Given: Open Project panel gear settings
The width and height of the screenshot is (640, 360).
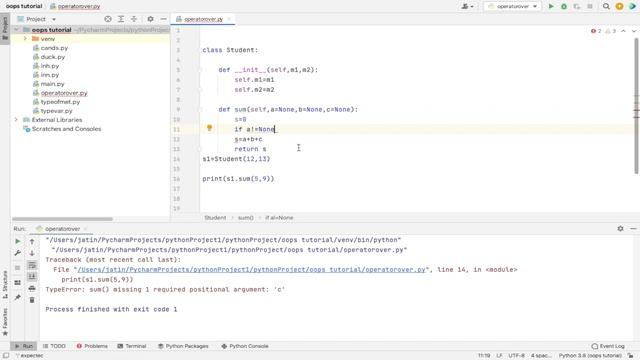Looking at the screenshot, I should (150, 19).
